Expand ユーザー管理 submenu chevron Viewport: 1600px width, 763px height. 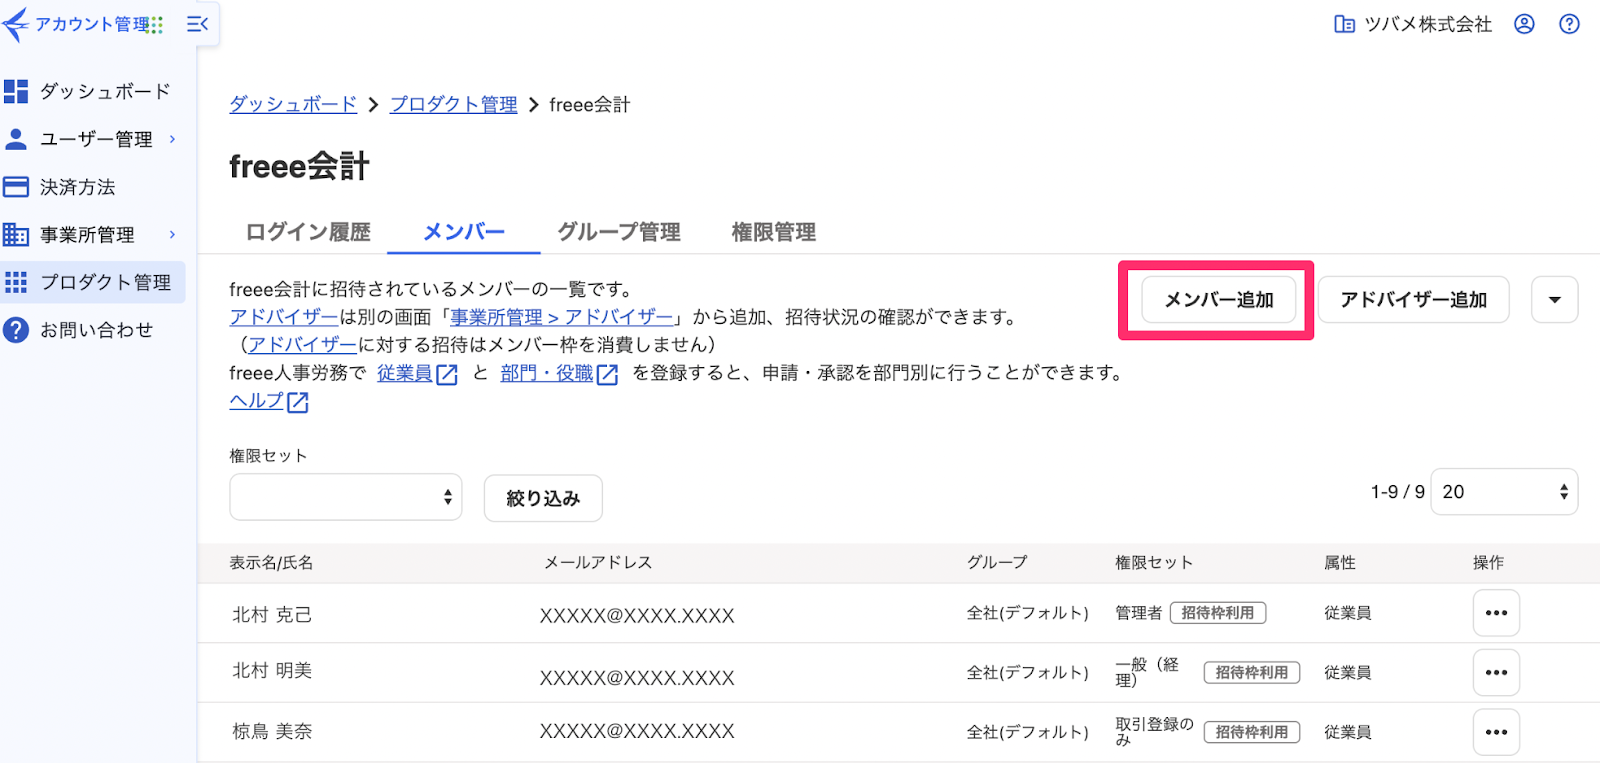pyautogui.click(x=172, y=139)
